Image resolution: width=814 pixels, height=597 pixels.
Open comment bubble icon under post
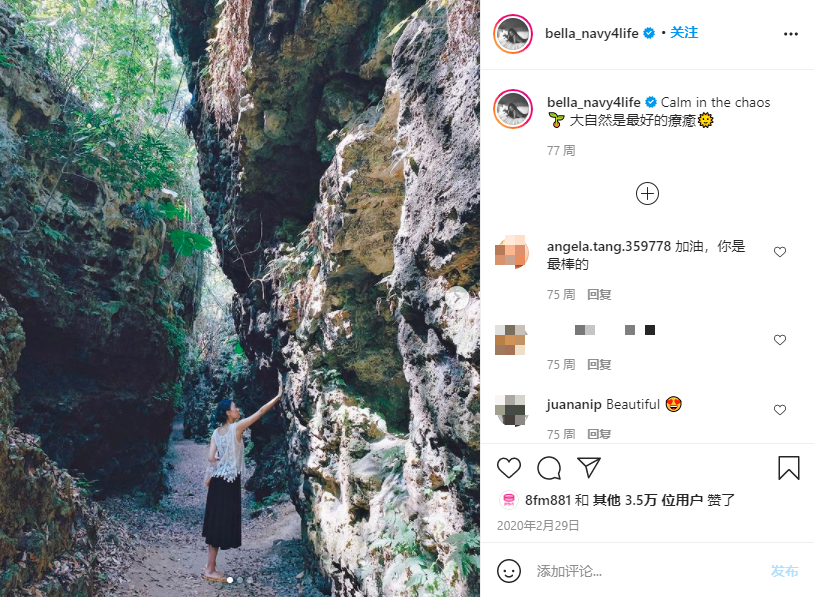[549, 468]
